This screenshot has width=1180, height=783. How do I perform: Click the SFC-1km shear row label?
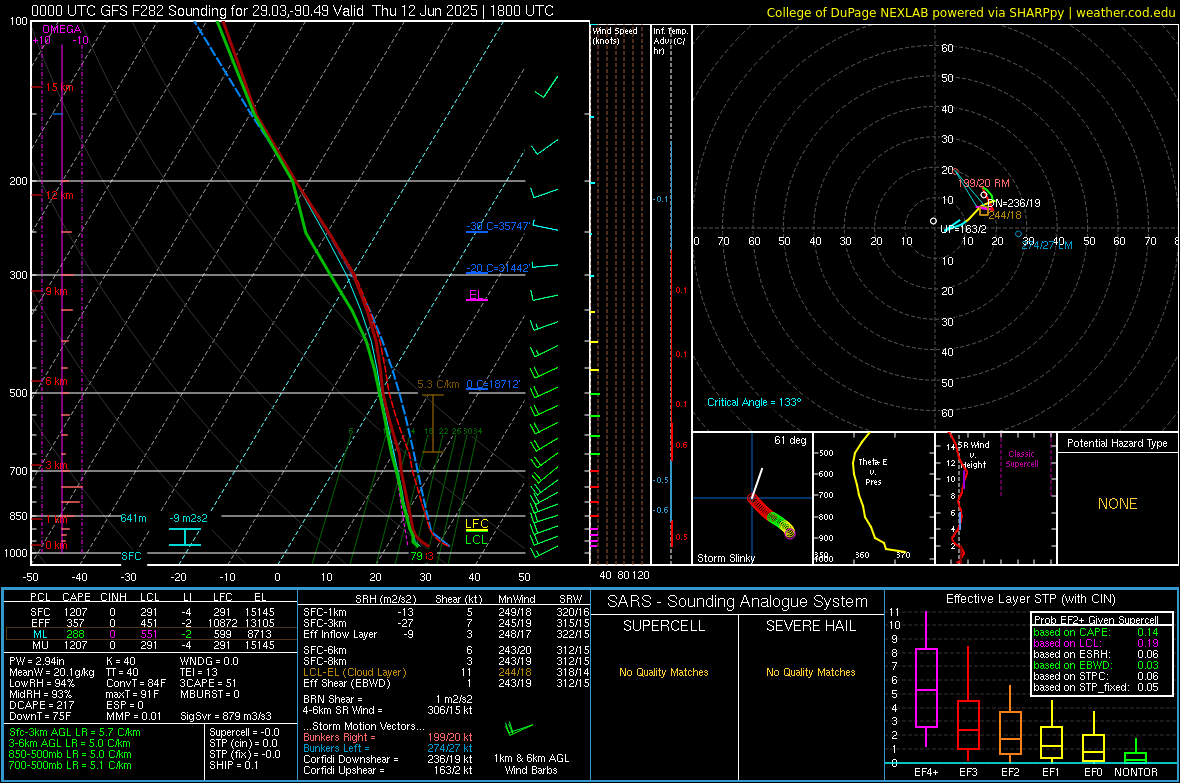coord(327,612)
